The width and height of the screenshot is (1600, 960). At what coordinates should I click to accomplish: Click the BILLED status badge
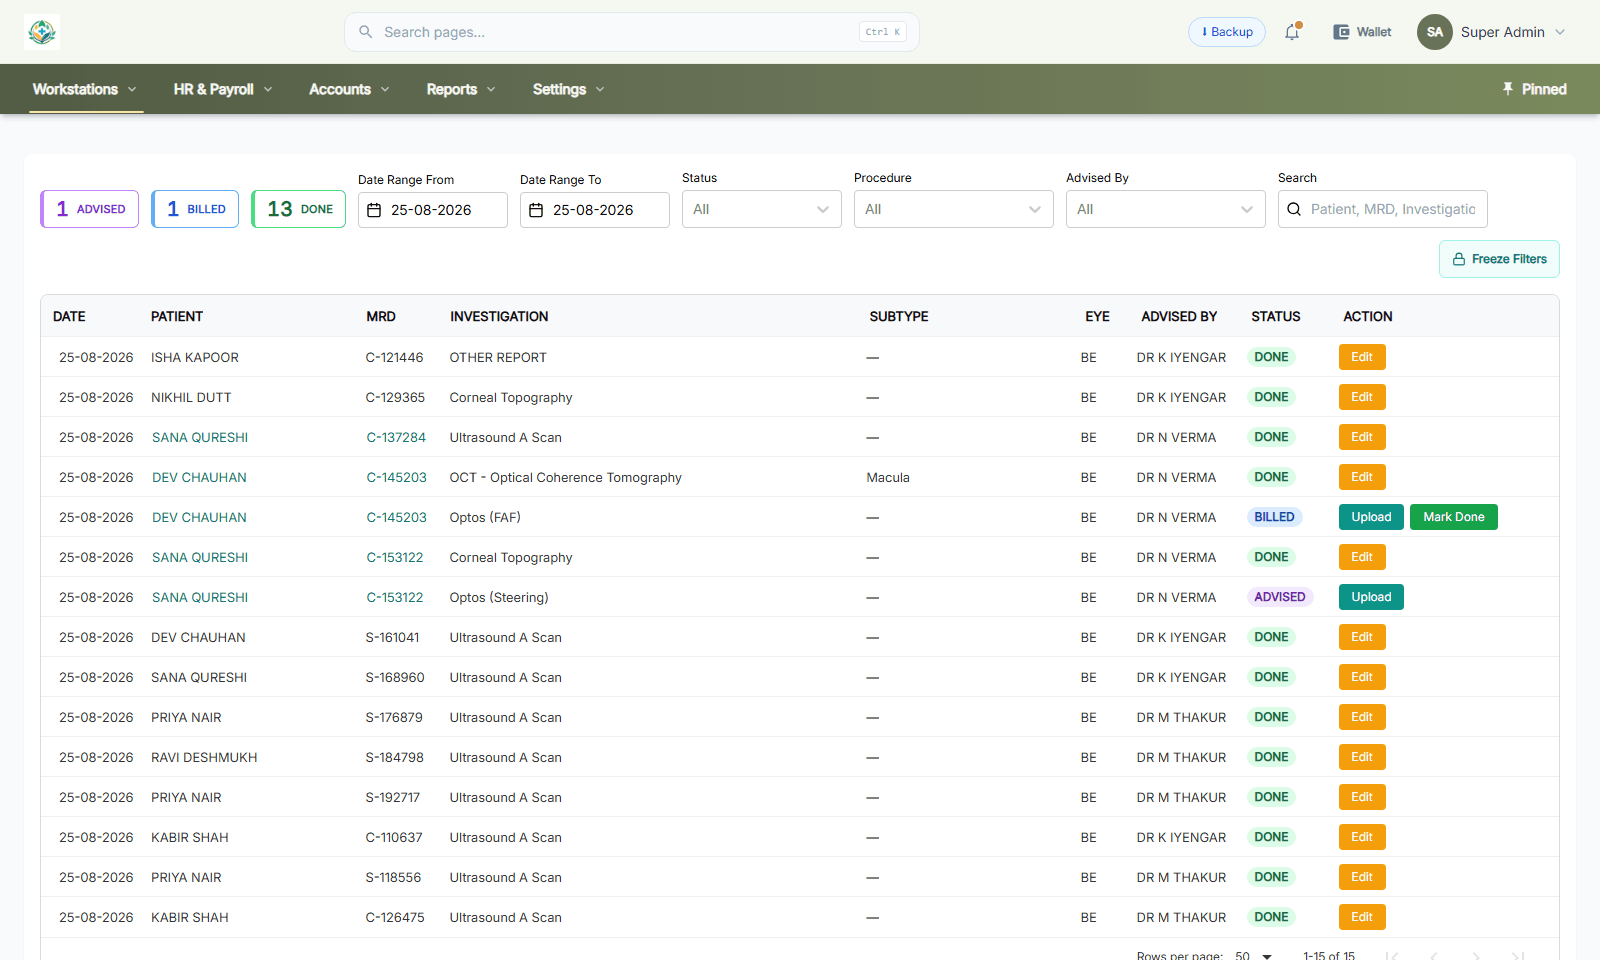pos(1274,517)
